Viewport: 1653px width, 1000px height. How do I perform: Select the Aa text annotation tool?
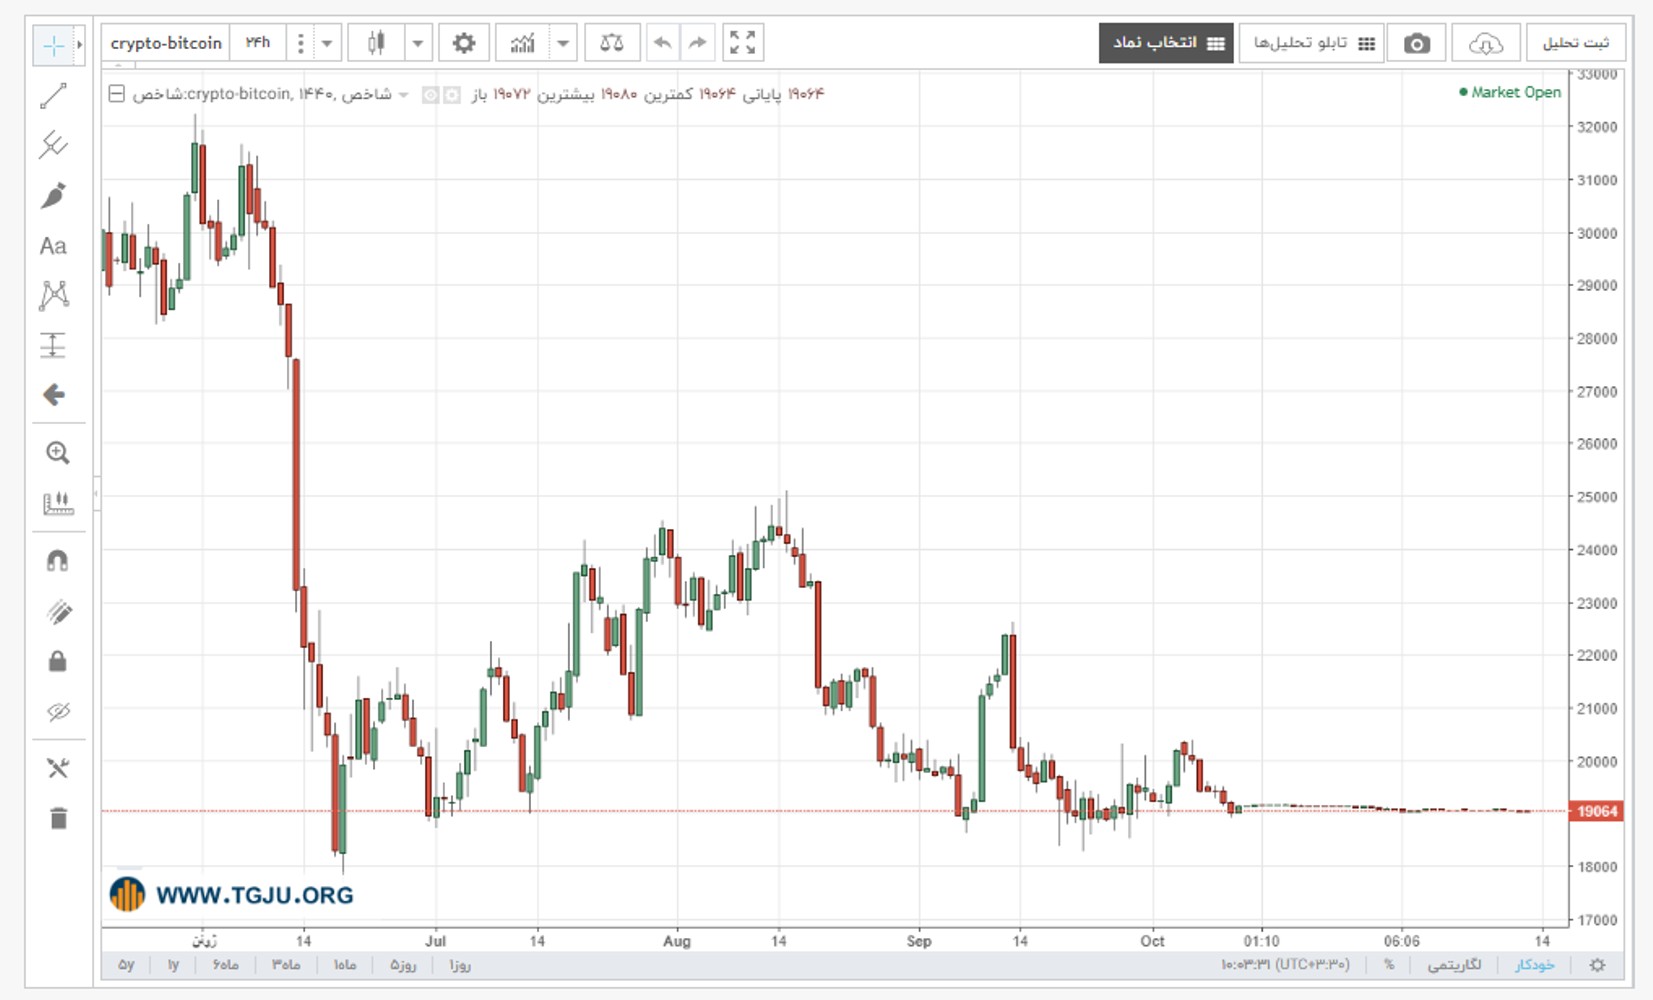coord(53,246)
